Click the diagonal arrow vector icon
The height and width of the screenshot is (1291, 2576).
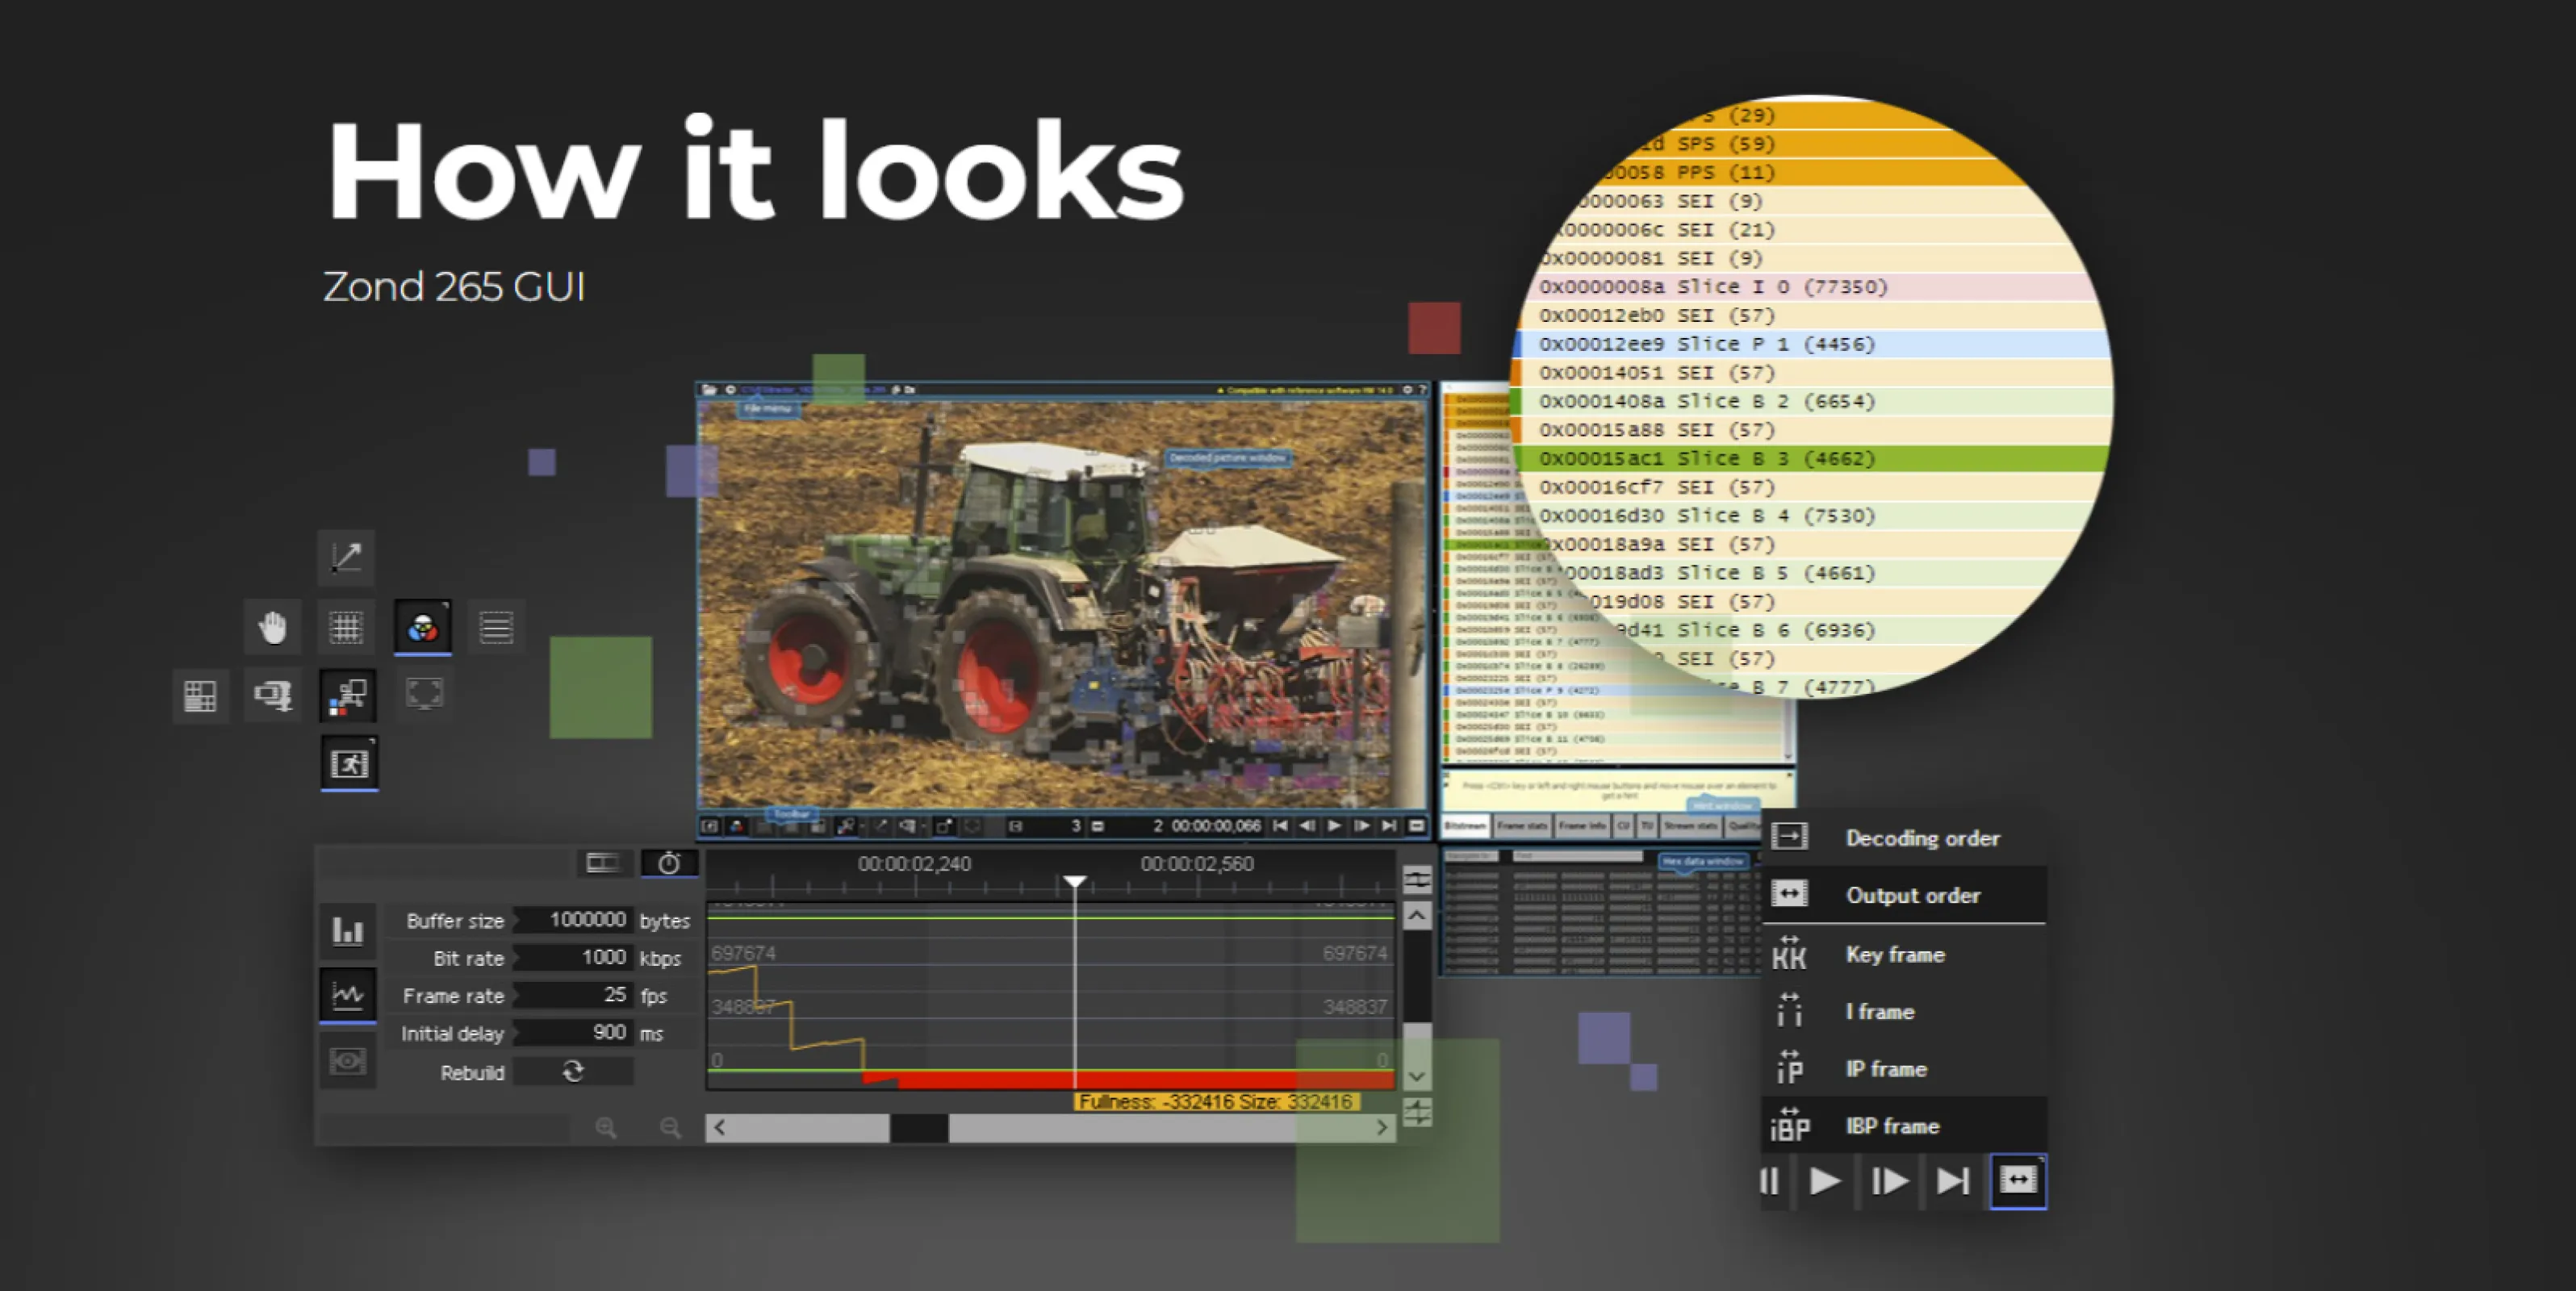tap(346, 557)
